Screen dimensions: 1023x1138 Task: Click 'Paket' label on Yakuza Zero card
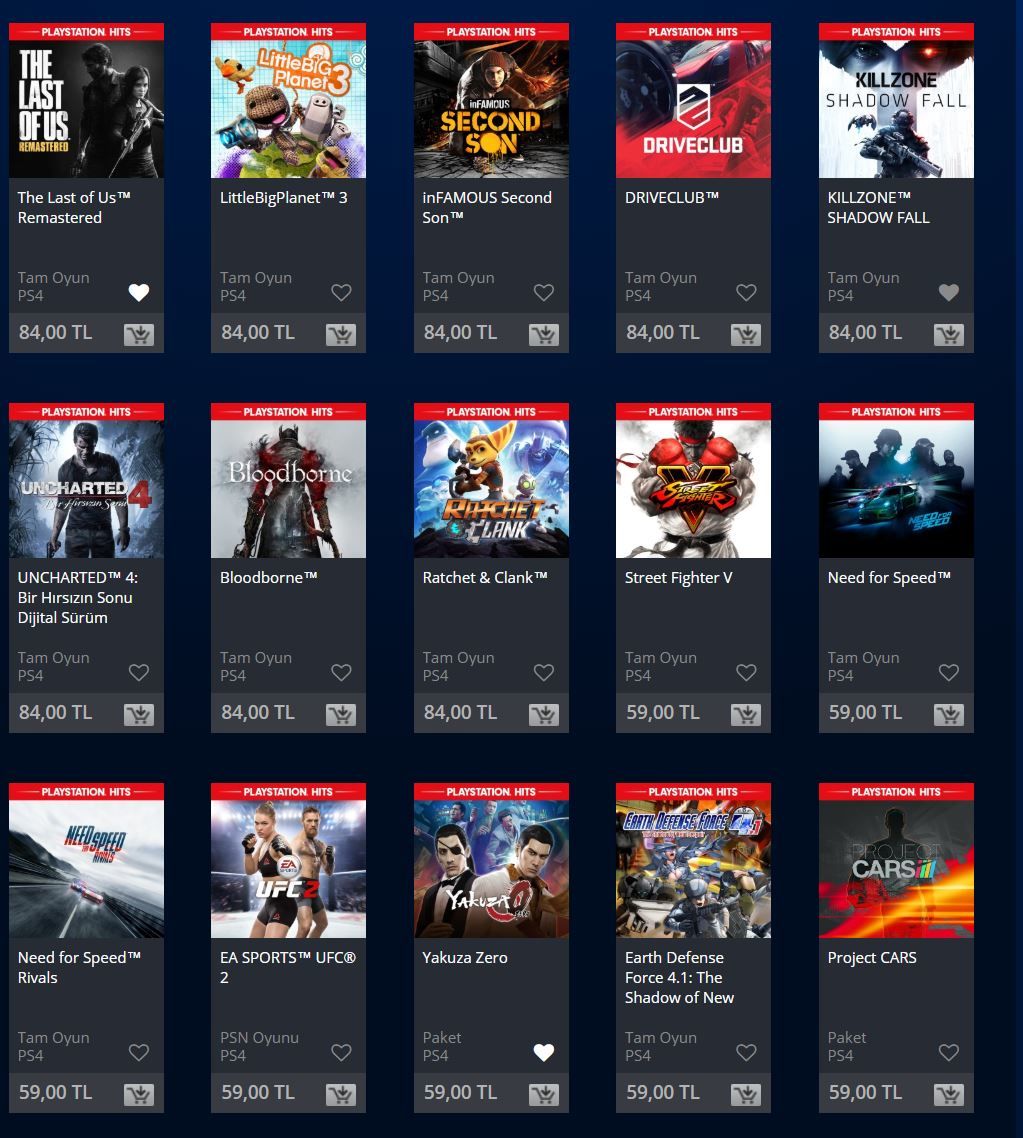pos(442,1038)
